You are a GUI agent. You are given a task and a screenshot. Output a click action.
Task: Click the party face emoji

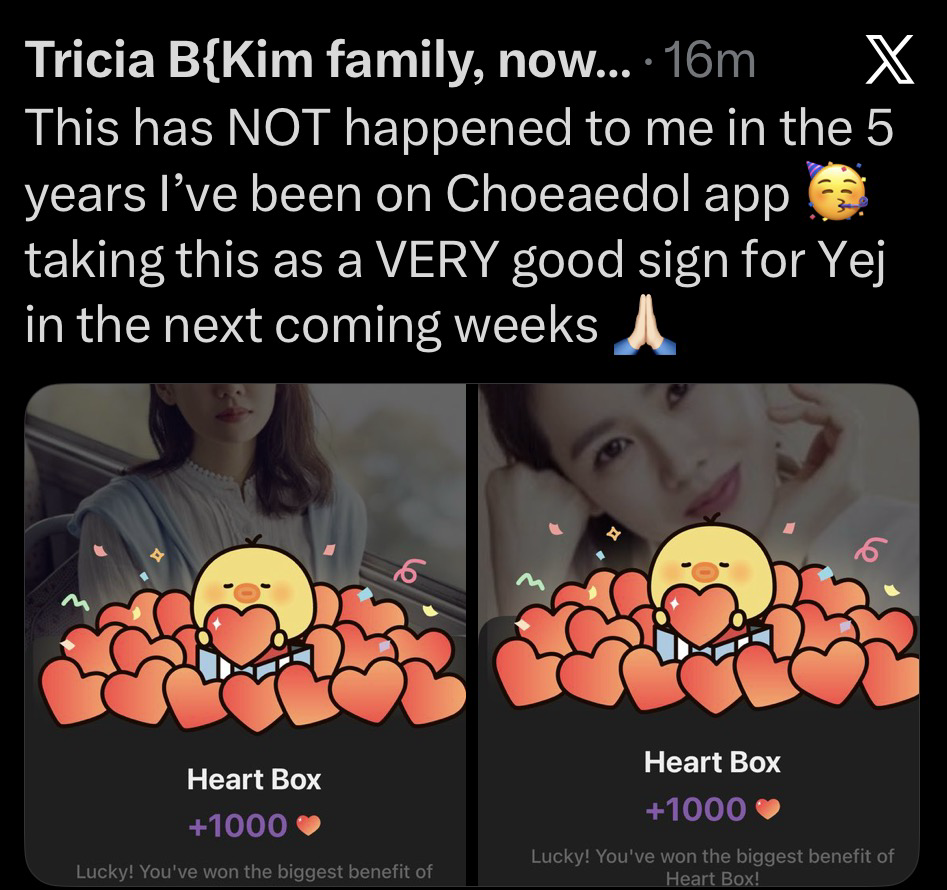tap(837, 191)
